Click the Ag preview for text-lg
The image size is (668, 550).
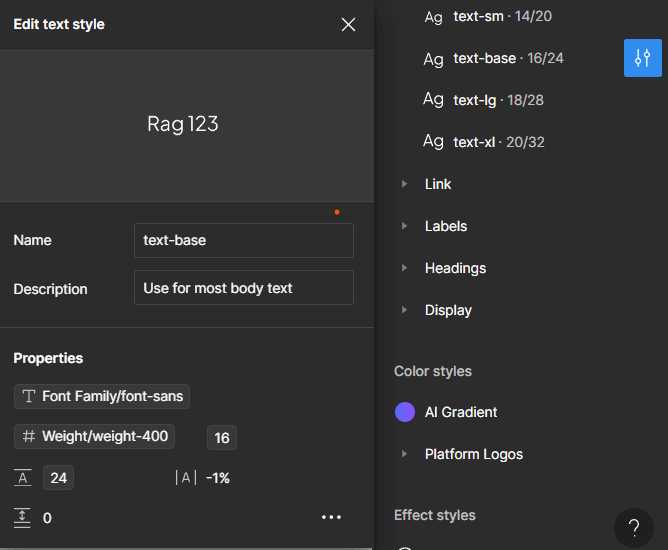click(x=433, y=99)
